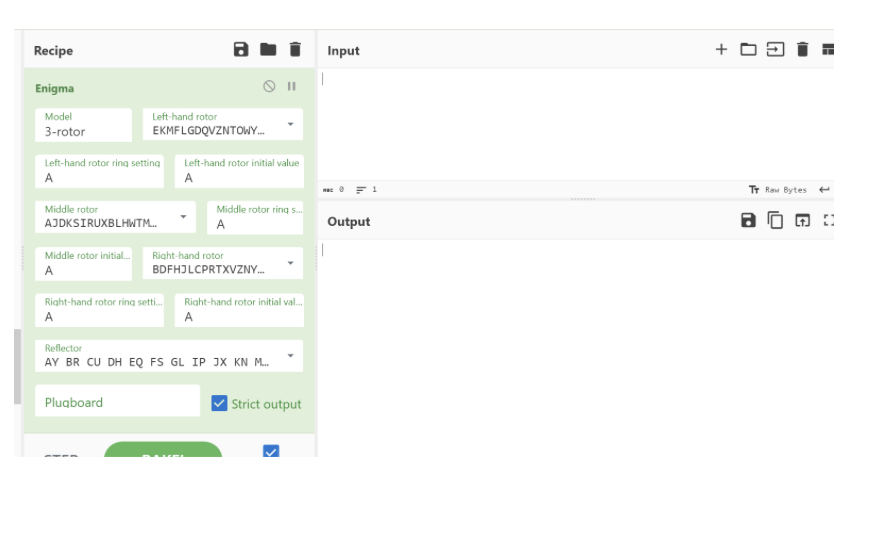Clear the recipe with the trash icon

294,49
